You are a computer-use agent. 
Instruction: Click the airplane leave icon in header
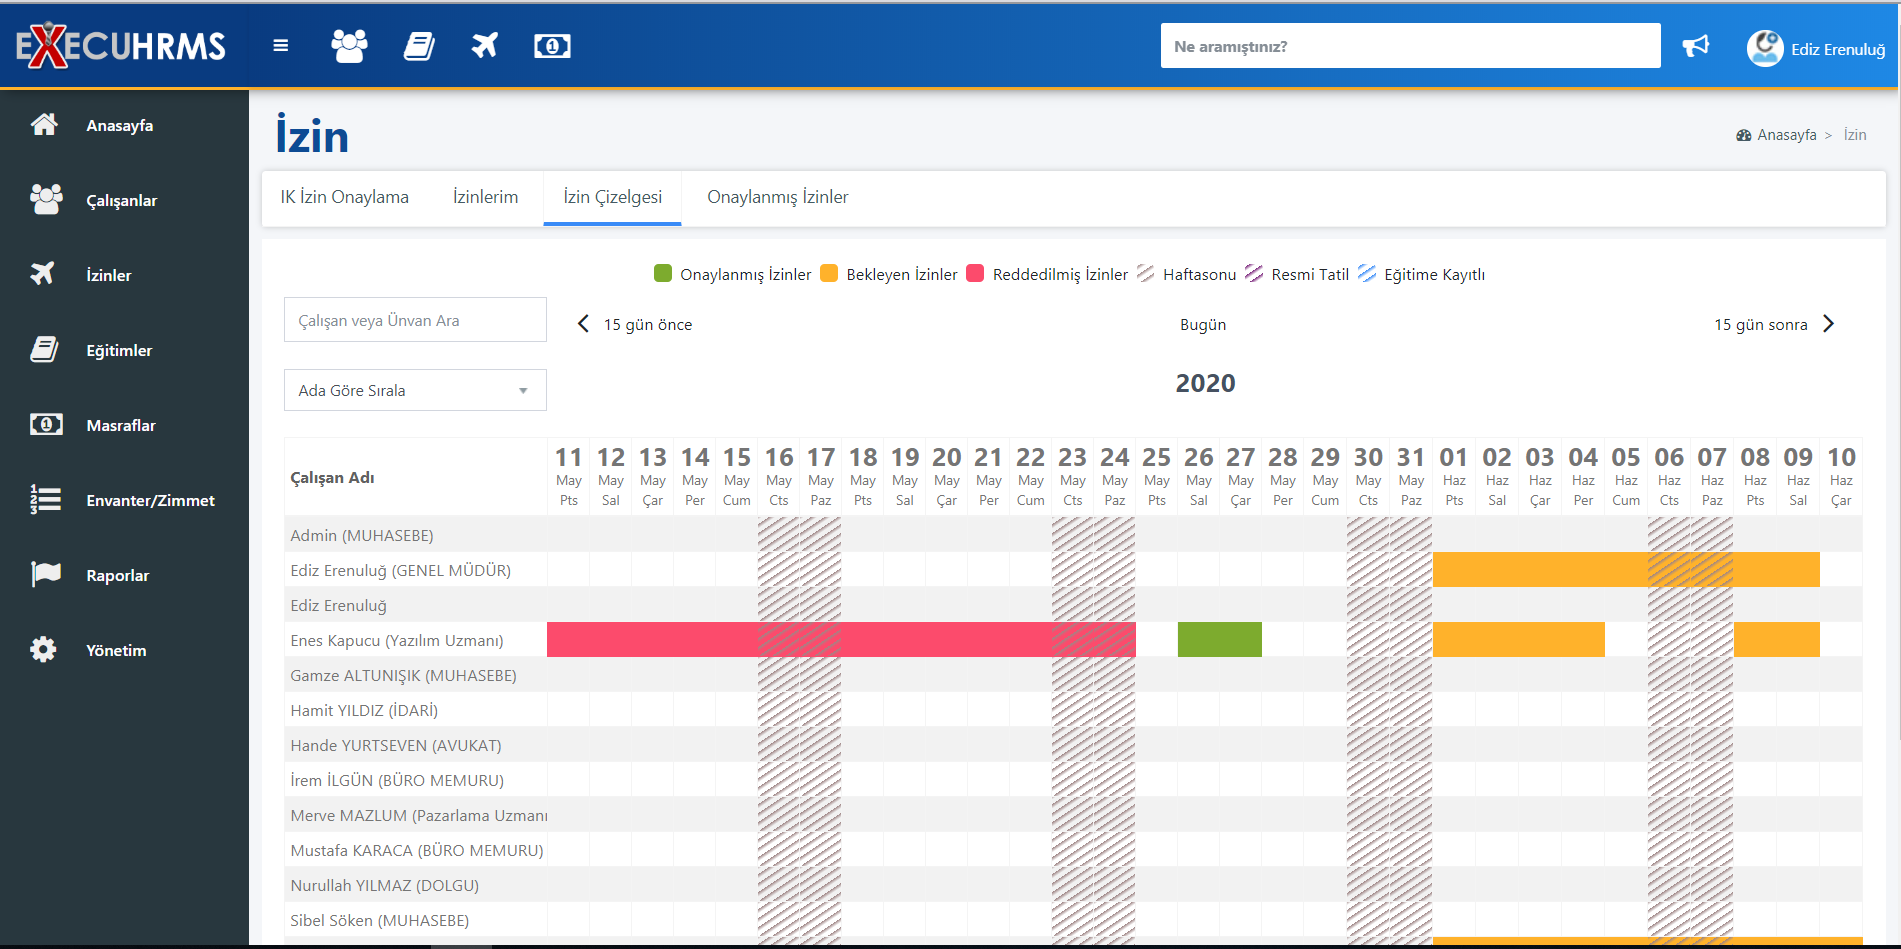click(x=485, y=46)
